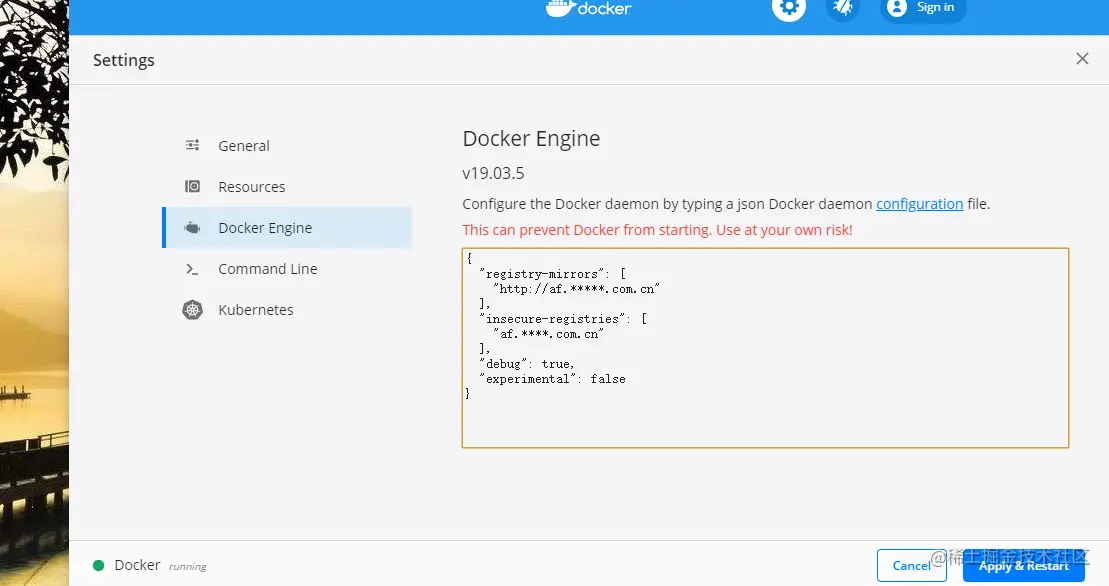Click the version text v19.03.5
This screenshot has width=1109, height=586.
(493, 173)
